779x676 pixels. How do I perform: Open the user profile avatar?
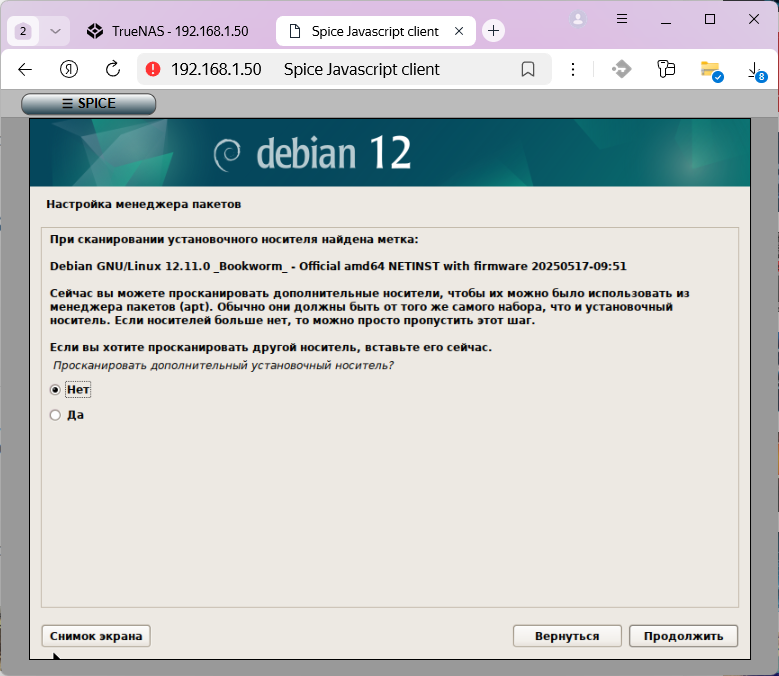pyautogui.click(x=578, y=19)
